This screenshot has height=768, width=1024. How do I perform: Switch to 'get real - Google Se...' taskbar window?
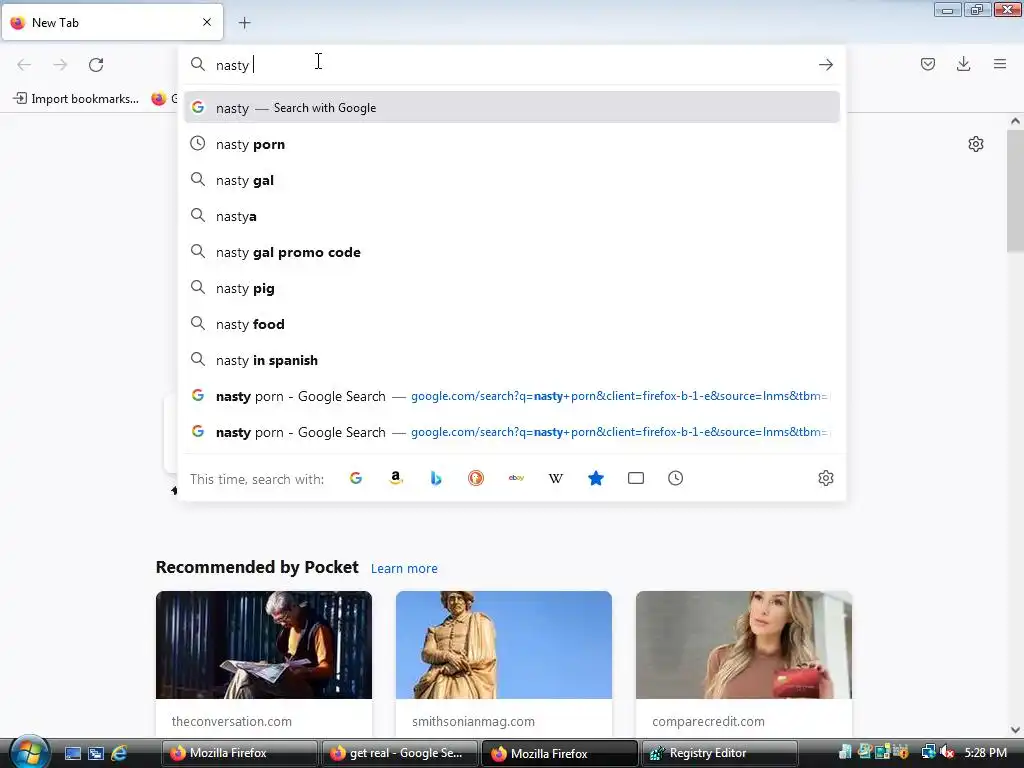pyautogui.click(x=400, y=753)
